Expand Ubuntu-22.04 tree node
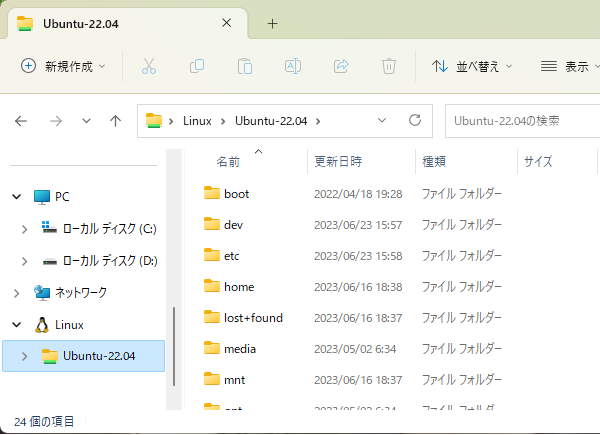 (x=24, y=356)
